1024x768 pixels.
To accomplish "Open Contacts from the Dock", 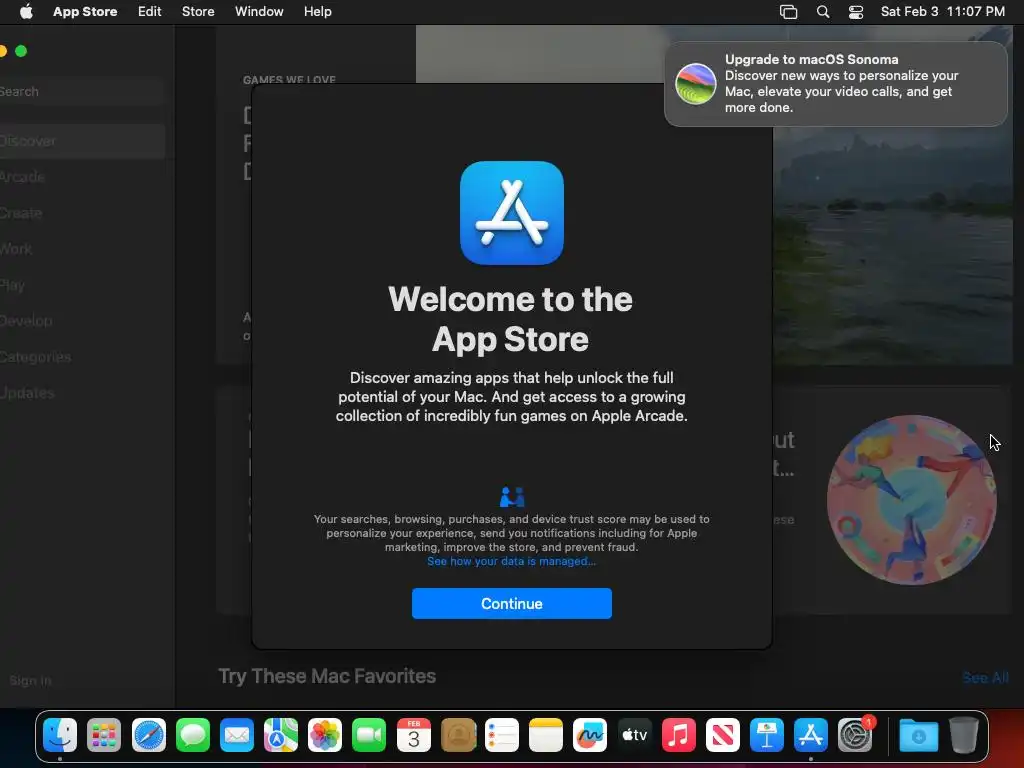I will 458,735.
